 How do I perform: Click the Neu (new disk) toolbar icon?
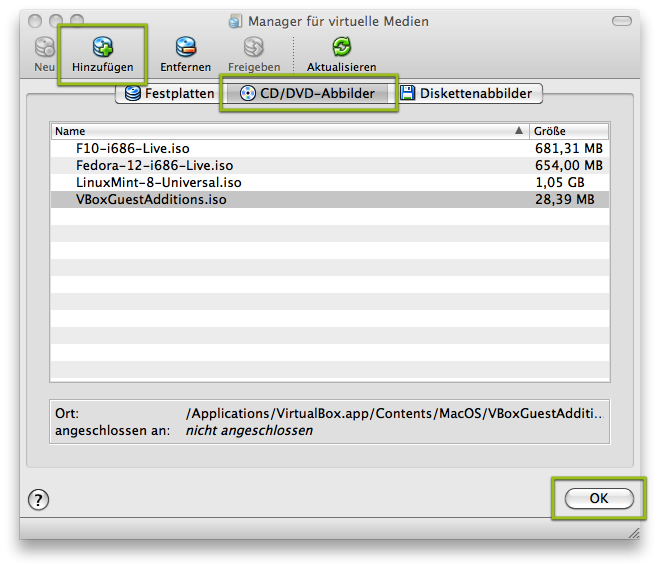(45, 46)
